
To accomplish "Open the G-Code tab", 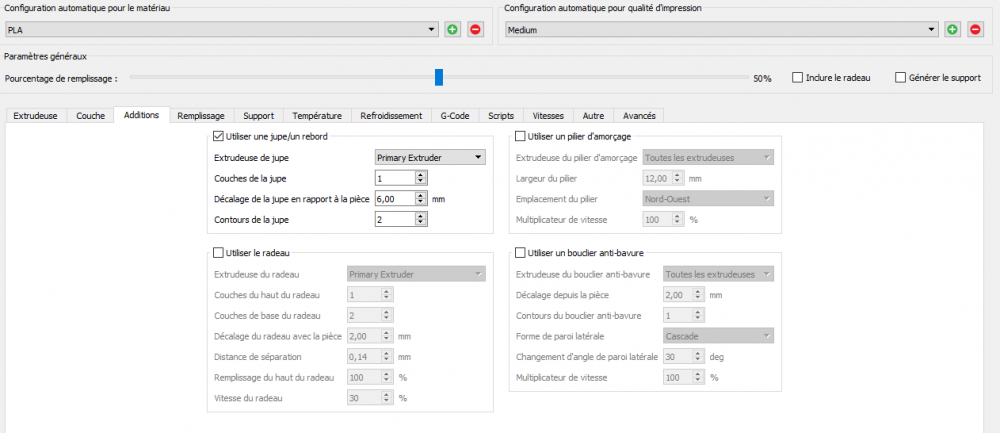I will [x=455, y=115].
